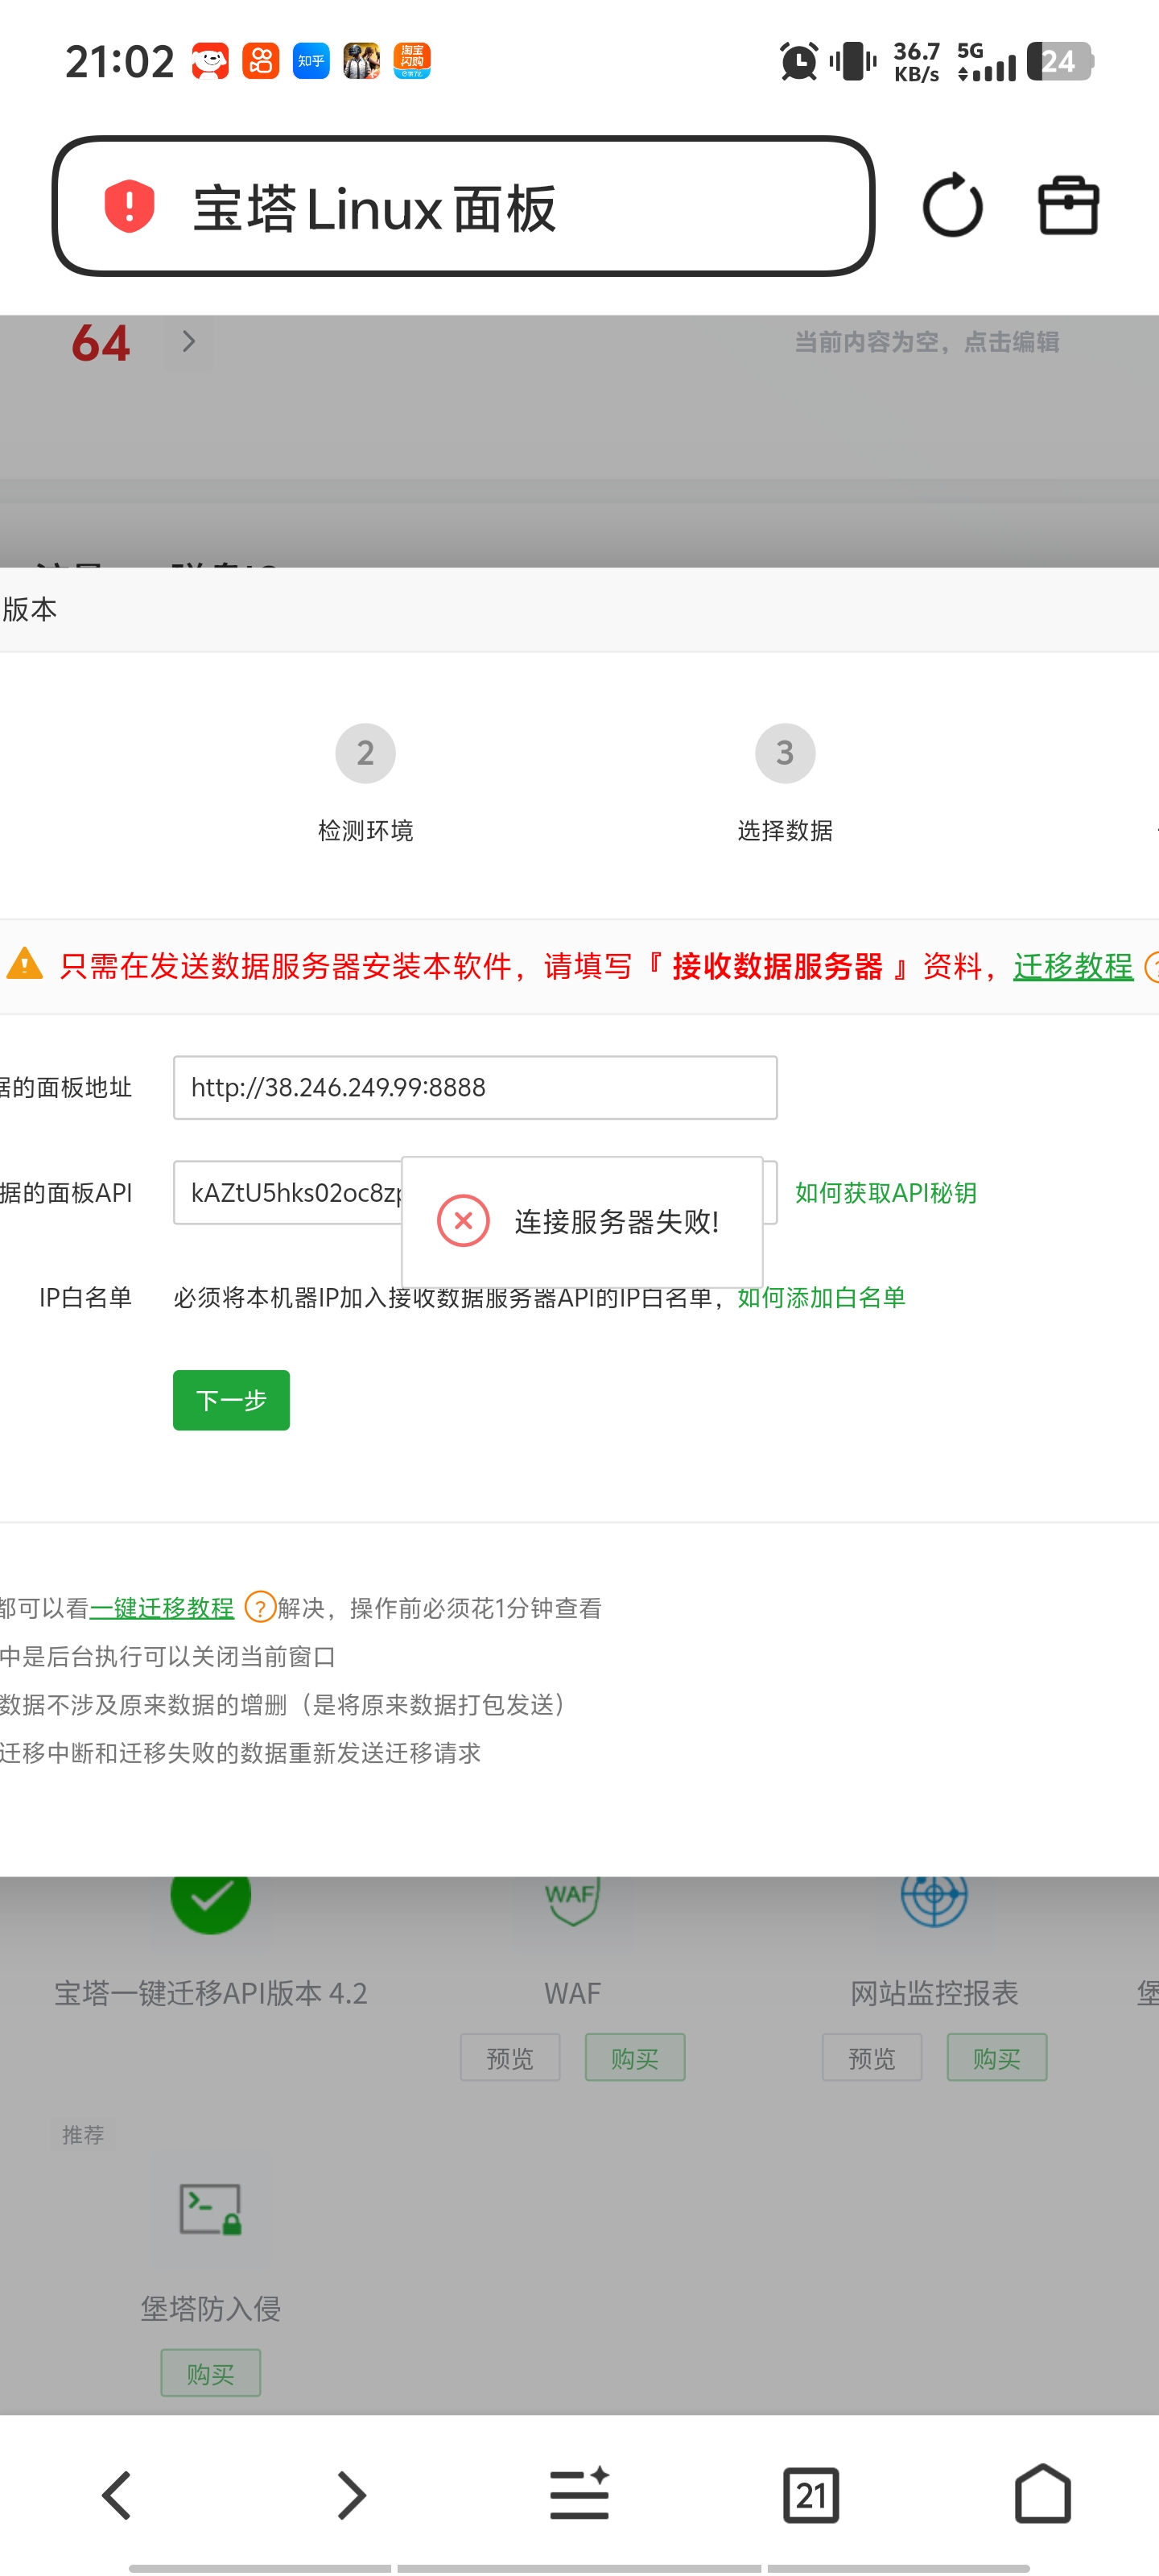Go to the browser home page icon
The width and height of the screenshot is (1159, 2576).
[x=1043, y=2493]
